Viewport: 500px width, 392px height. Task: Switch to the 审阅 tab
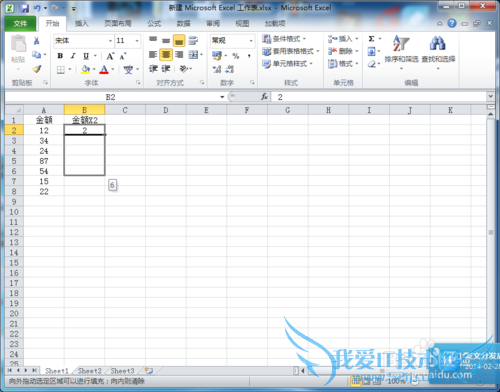pyautogui.click(x=213, y=24)
